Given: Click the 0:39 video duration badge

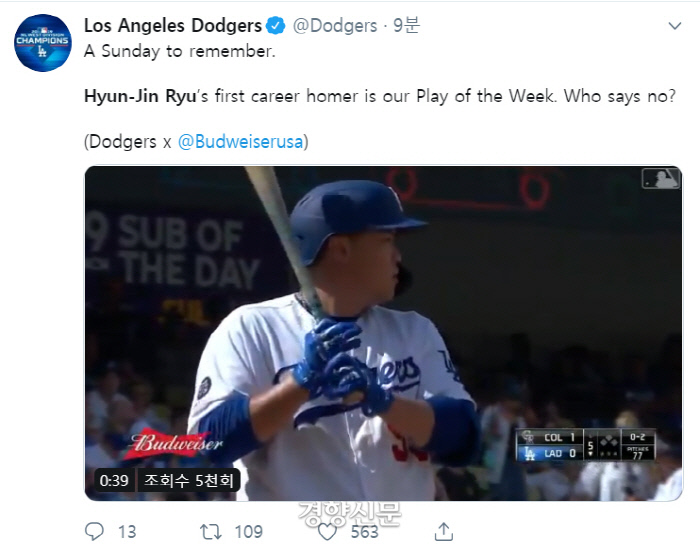Looking at the screenshot, I should coord(114,480).
